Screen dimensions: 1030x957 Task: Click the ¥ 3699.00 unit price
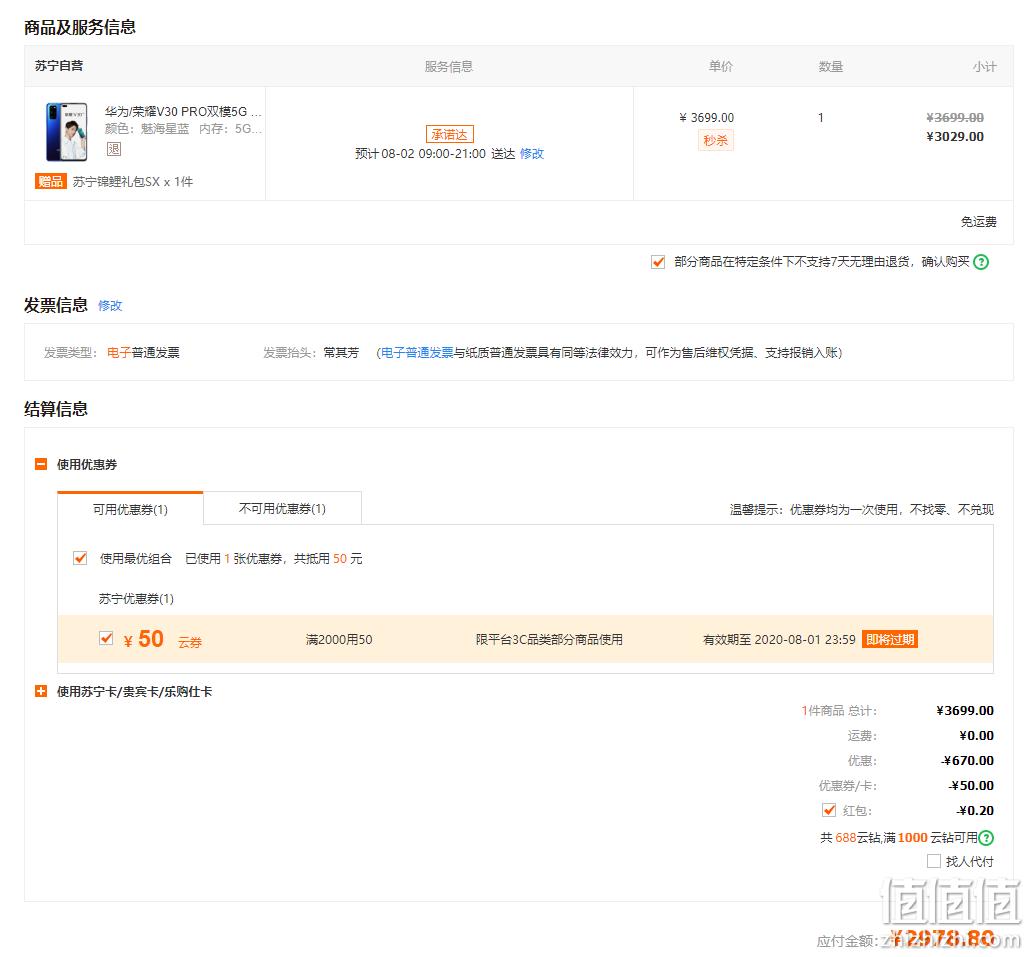click(x=706, y=118)
